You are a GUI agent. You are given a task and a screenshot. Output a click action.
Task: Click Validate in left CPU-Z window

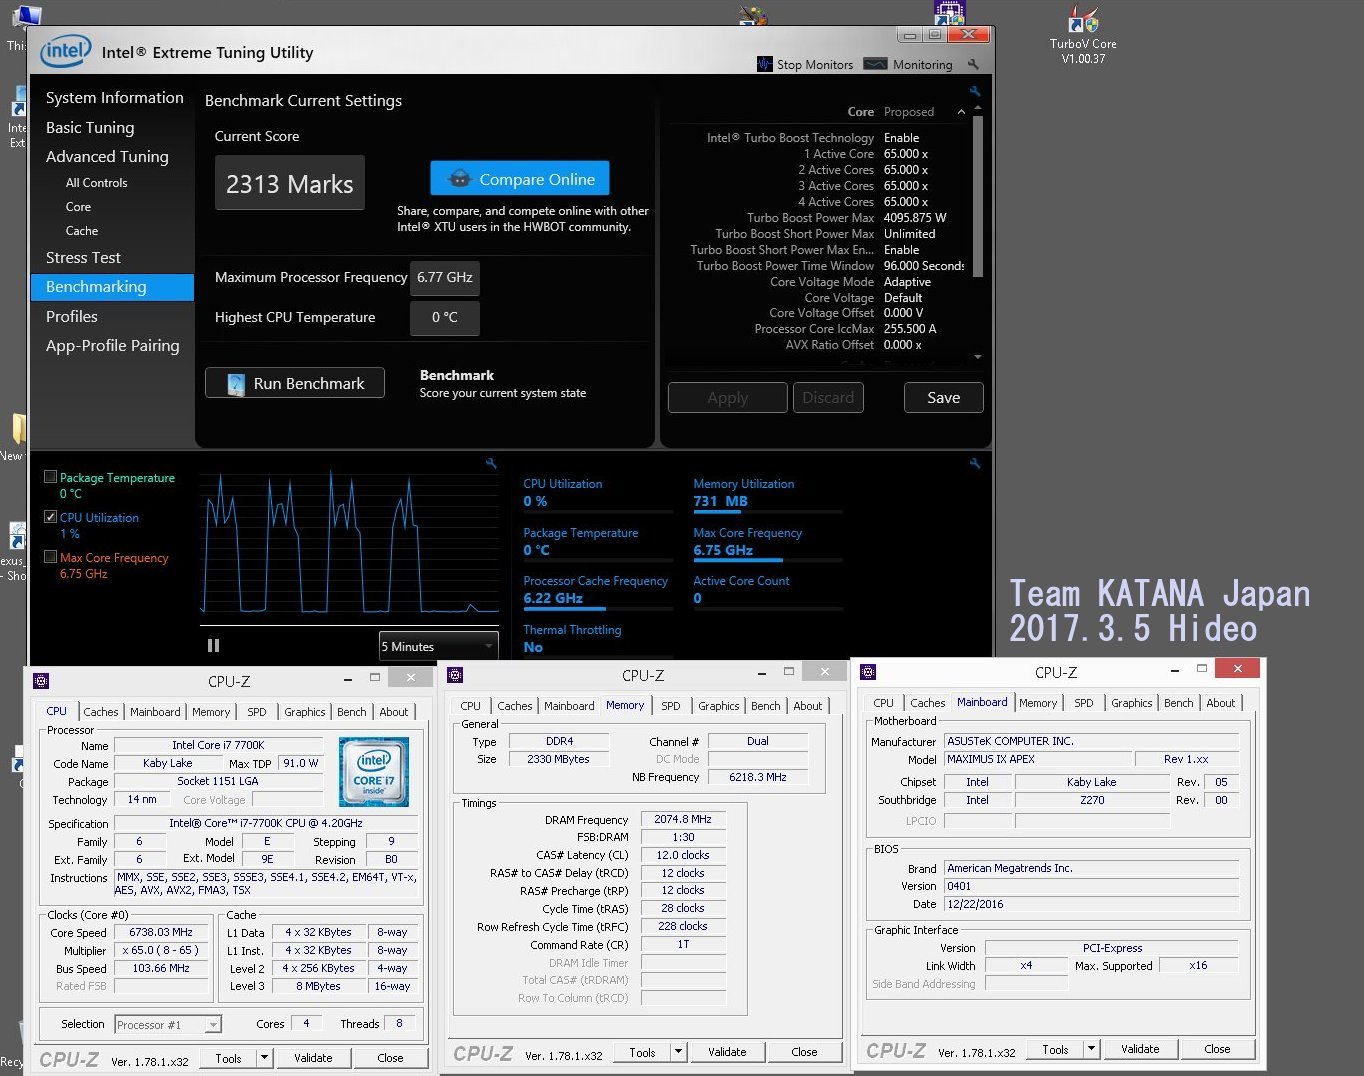pyautogui.click(x=313, y=1058)
